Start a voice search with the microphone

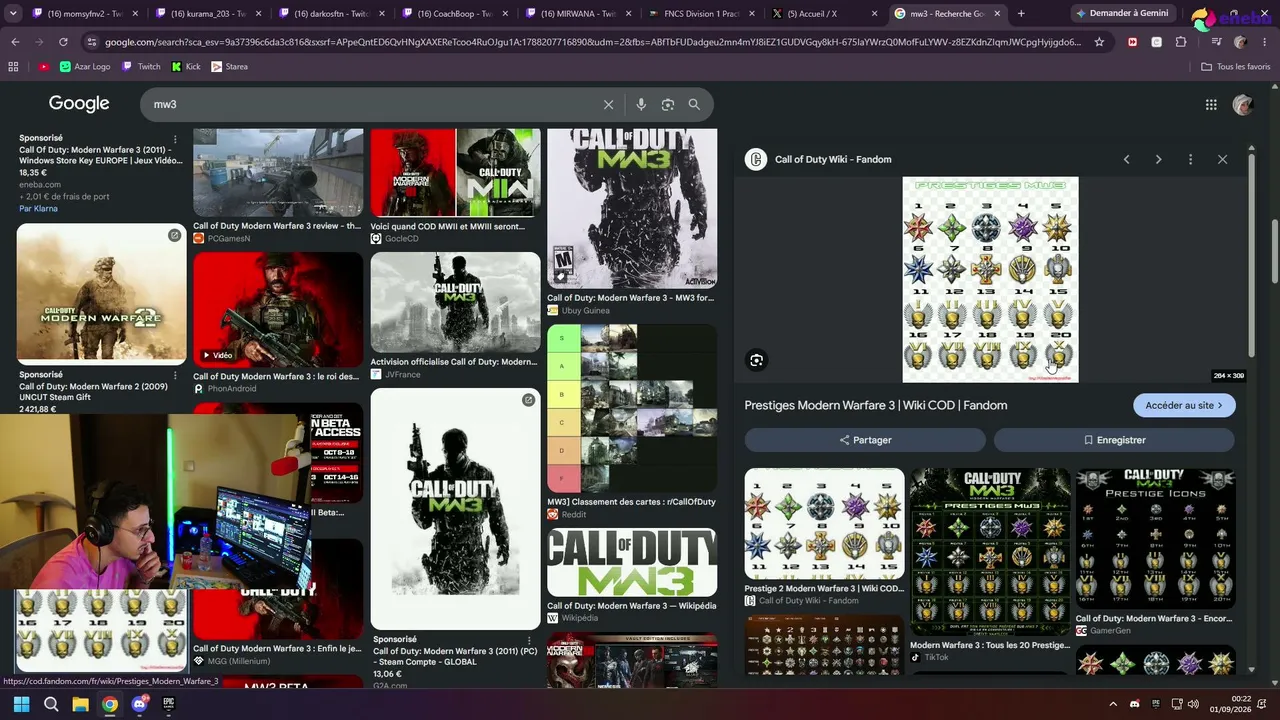point(641,104)
